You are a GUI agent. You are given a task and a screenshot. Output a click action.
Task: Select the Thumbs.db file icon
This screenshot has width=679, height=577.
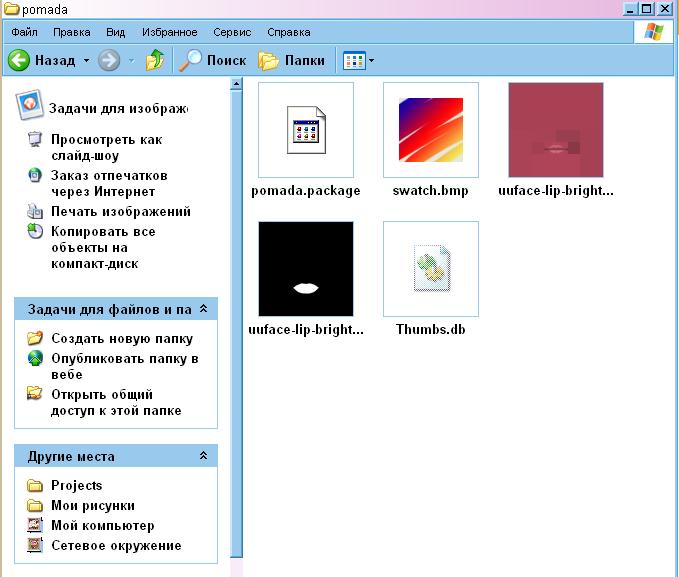[431, 269]
